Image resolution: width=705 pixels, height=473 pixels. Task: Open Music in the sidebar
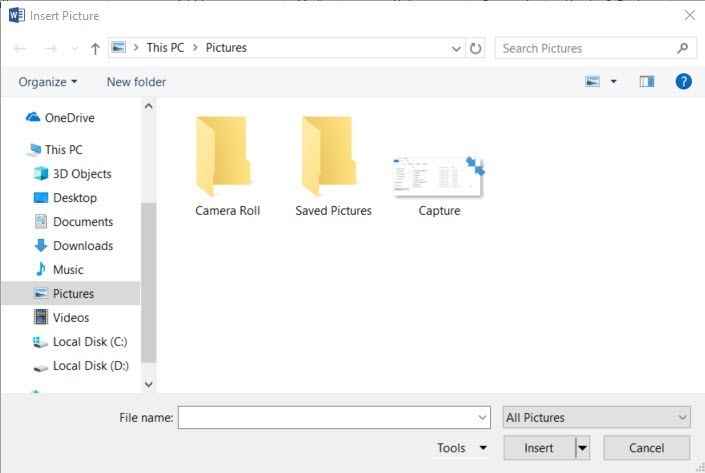pyautogui.click(x=59, y=269)
